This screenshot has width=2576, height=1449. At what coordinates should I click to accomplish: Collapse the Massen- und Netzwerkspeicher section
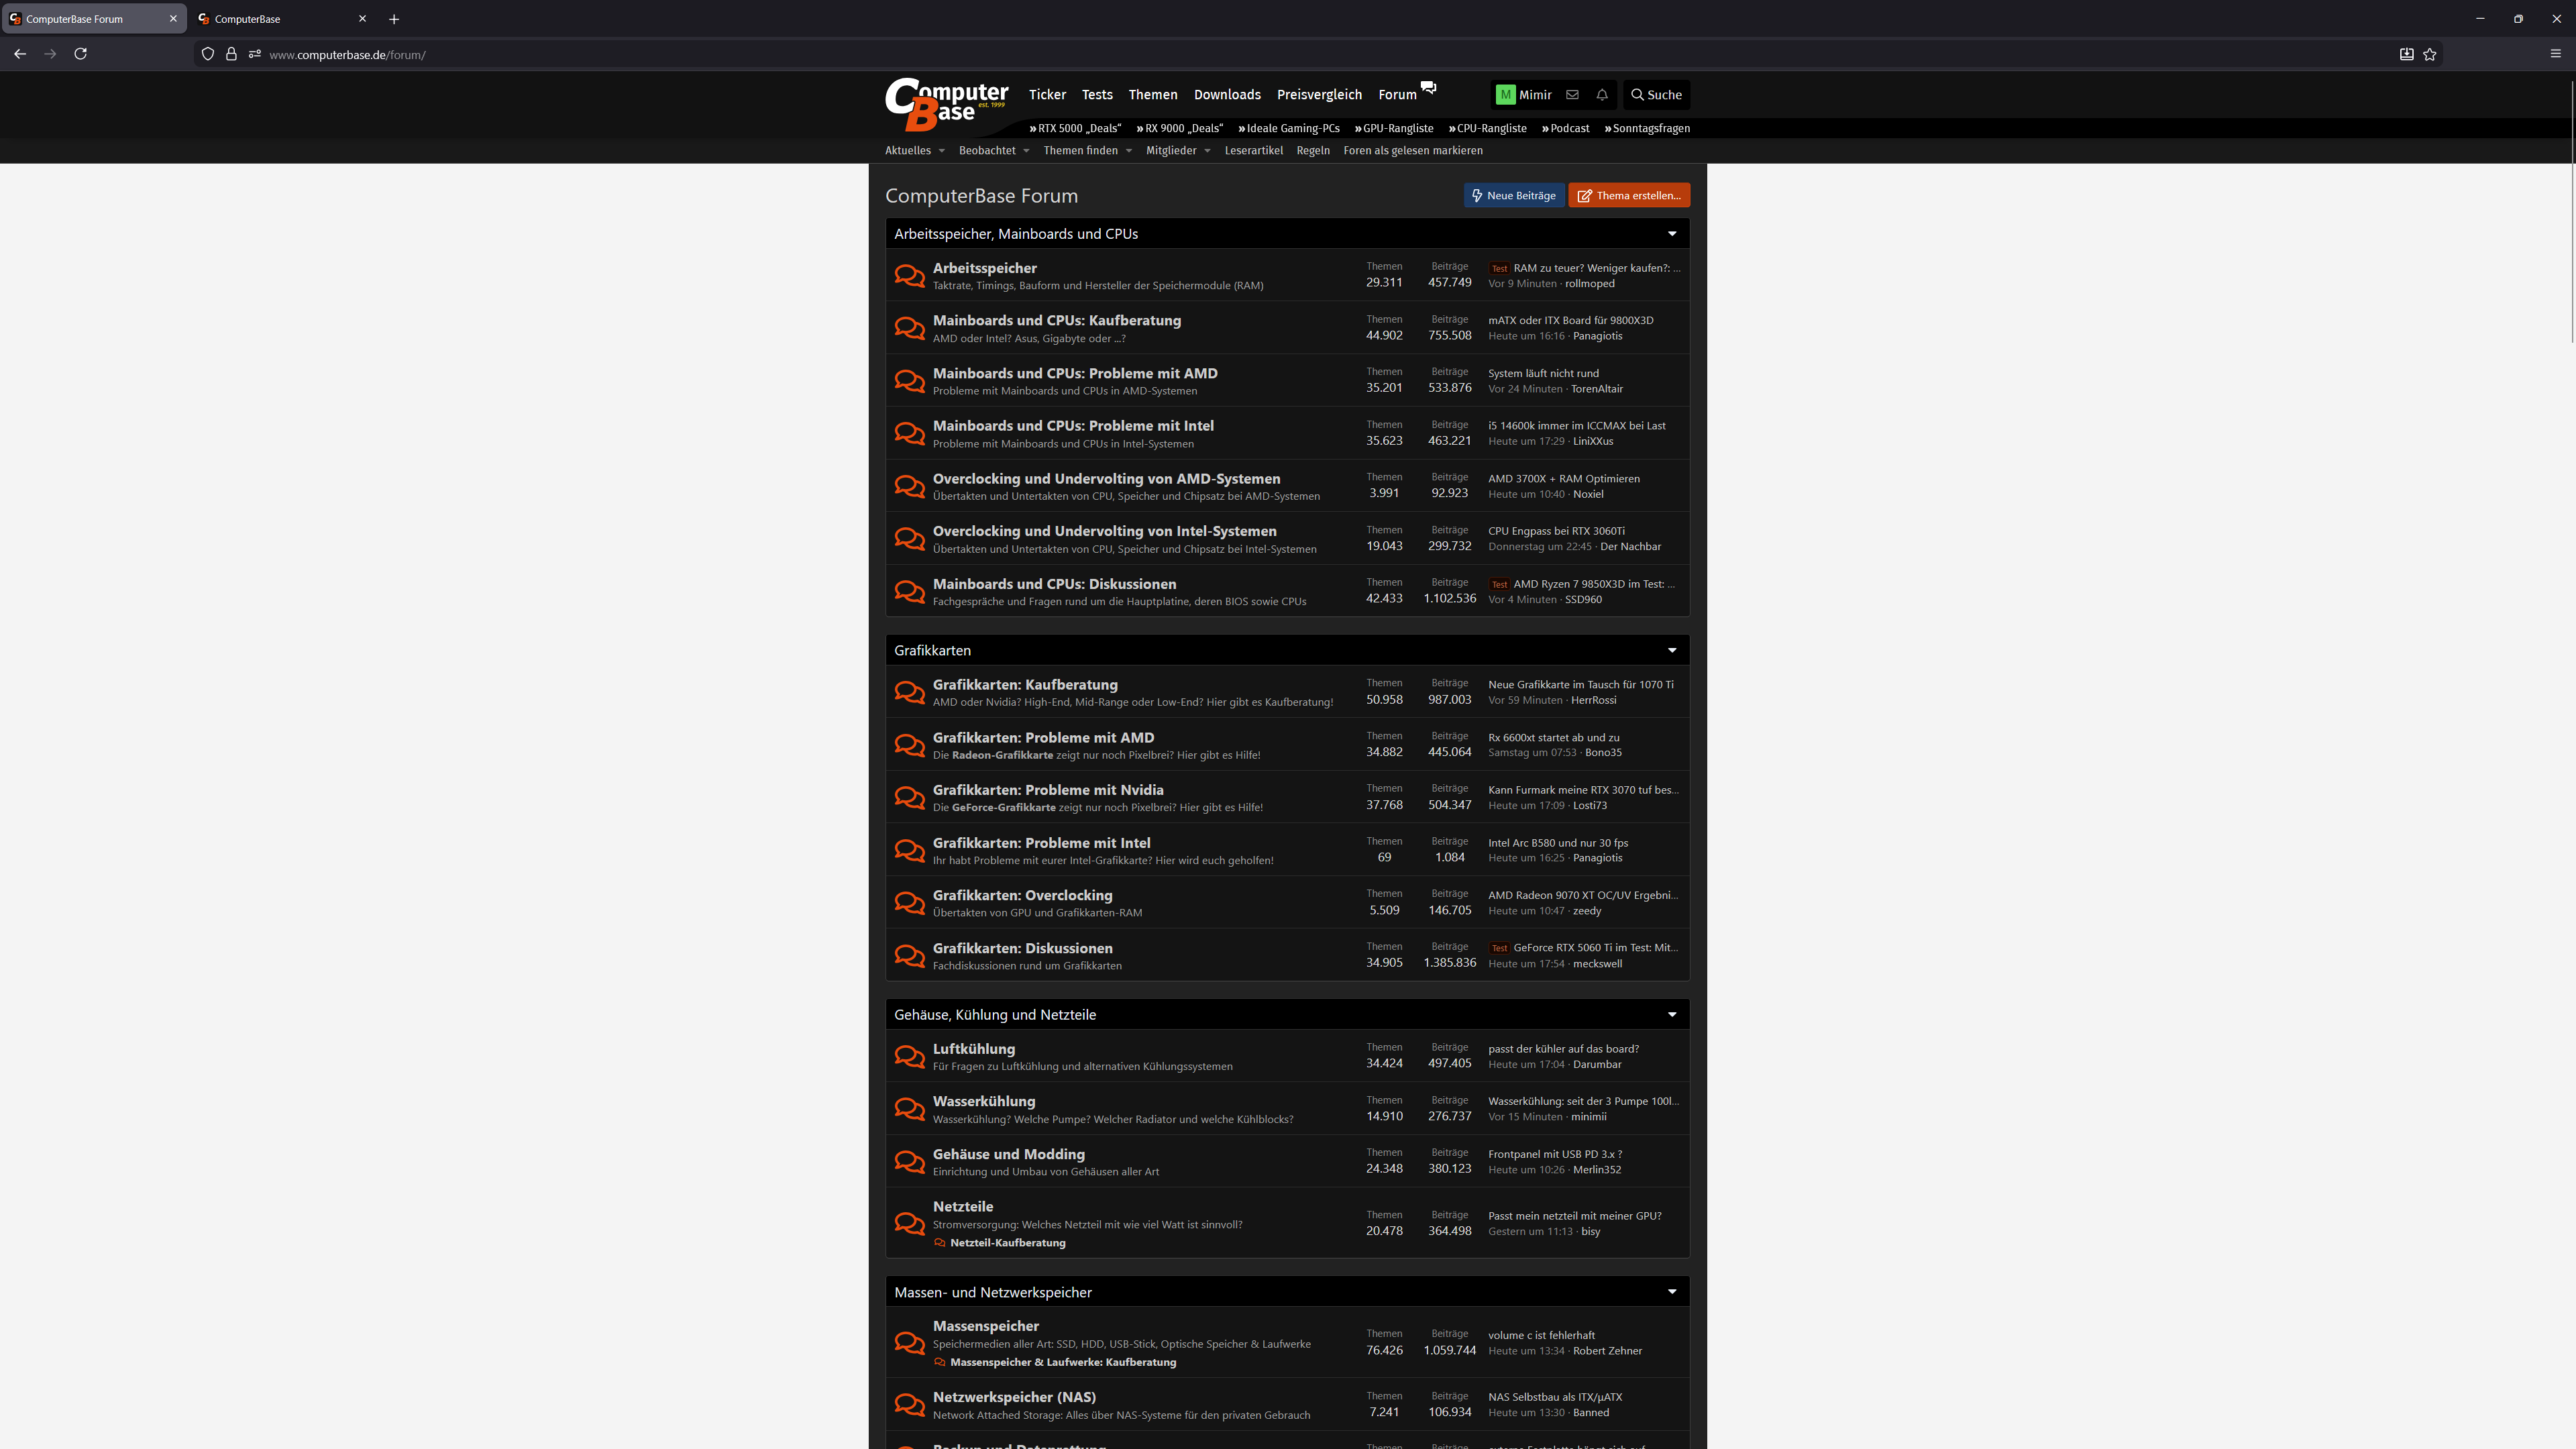click(1672, 1291)
